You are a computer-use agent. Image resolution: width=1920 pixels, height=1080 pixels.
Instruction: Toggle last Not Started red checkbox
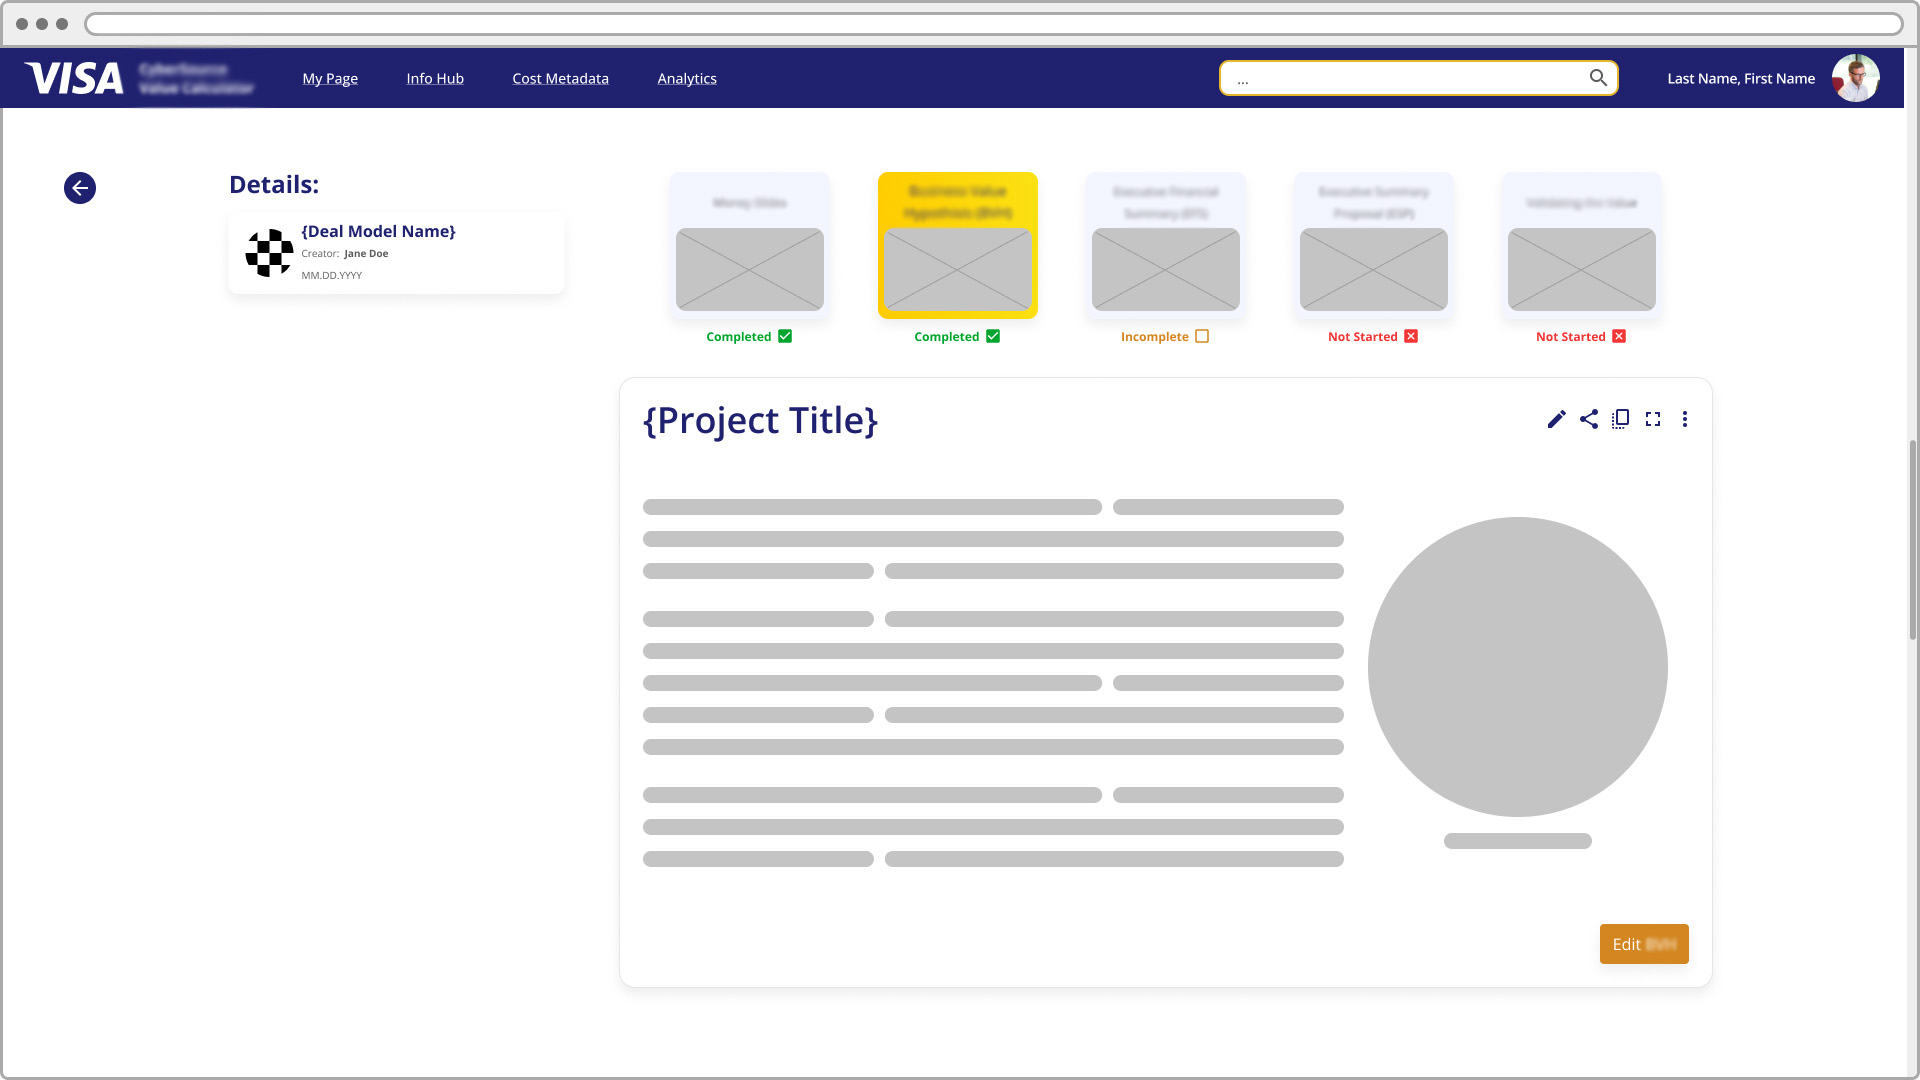click(1619, 336)
